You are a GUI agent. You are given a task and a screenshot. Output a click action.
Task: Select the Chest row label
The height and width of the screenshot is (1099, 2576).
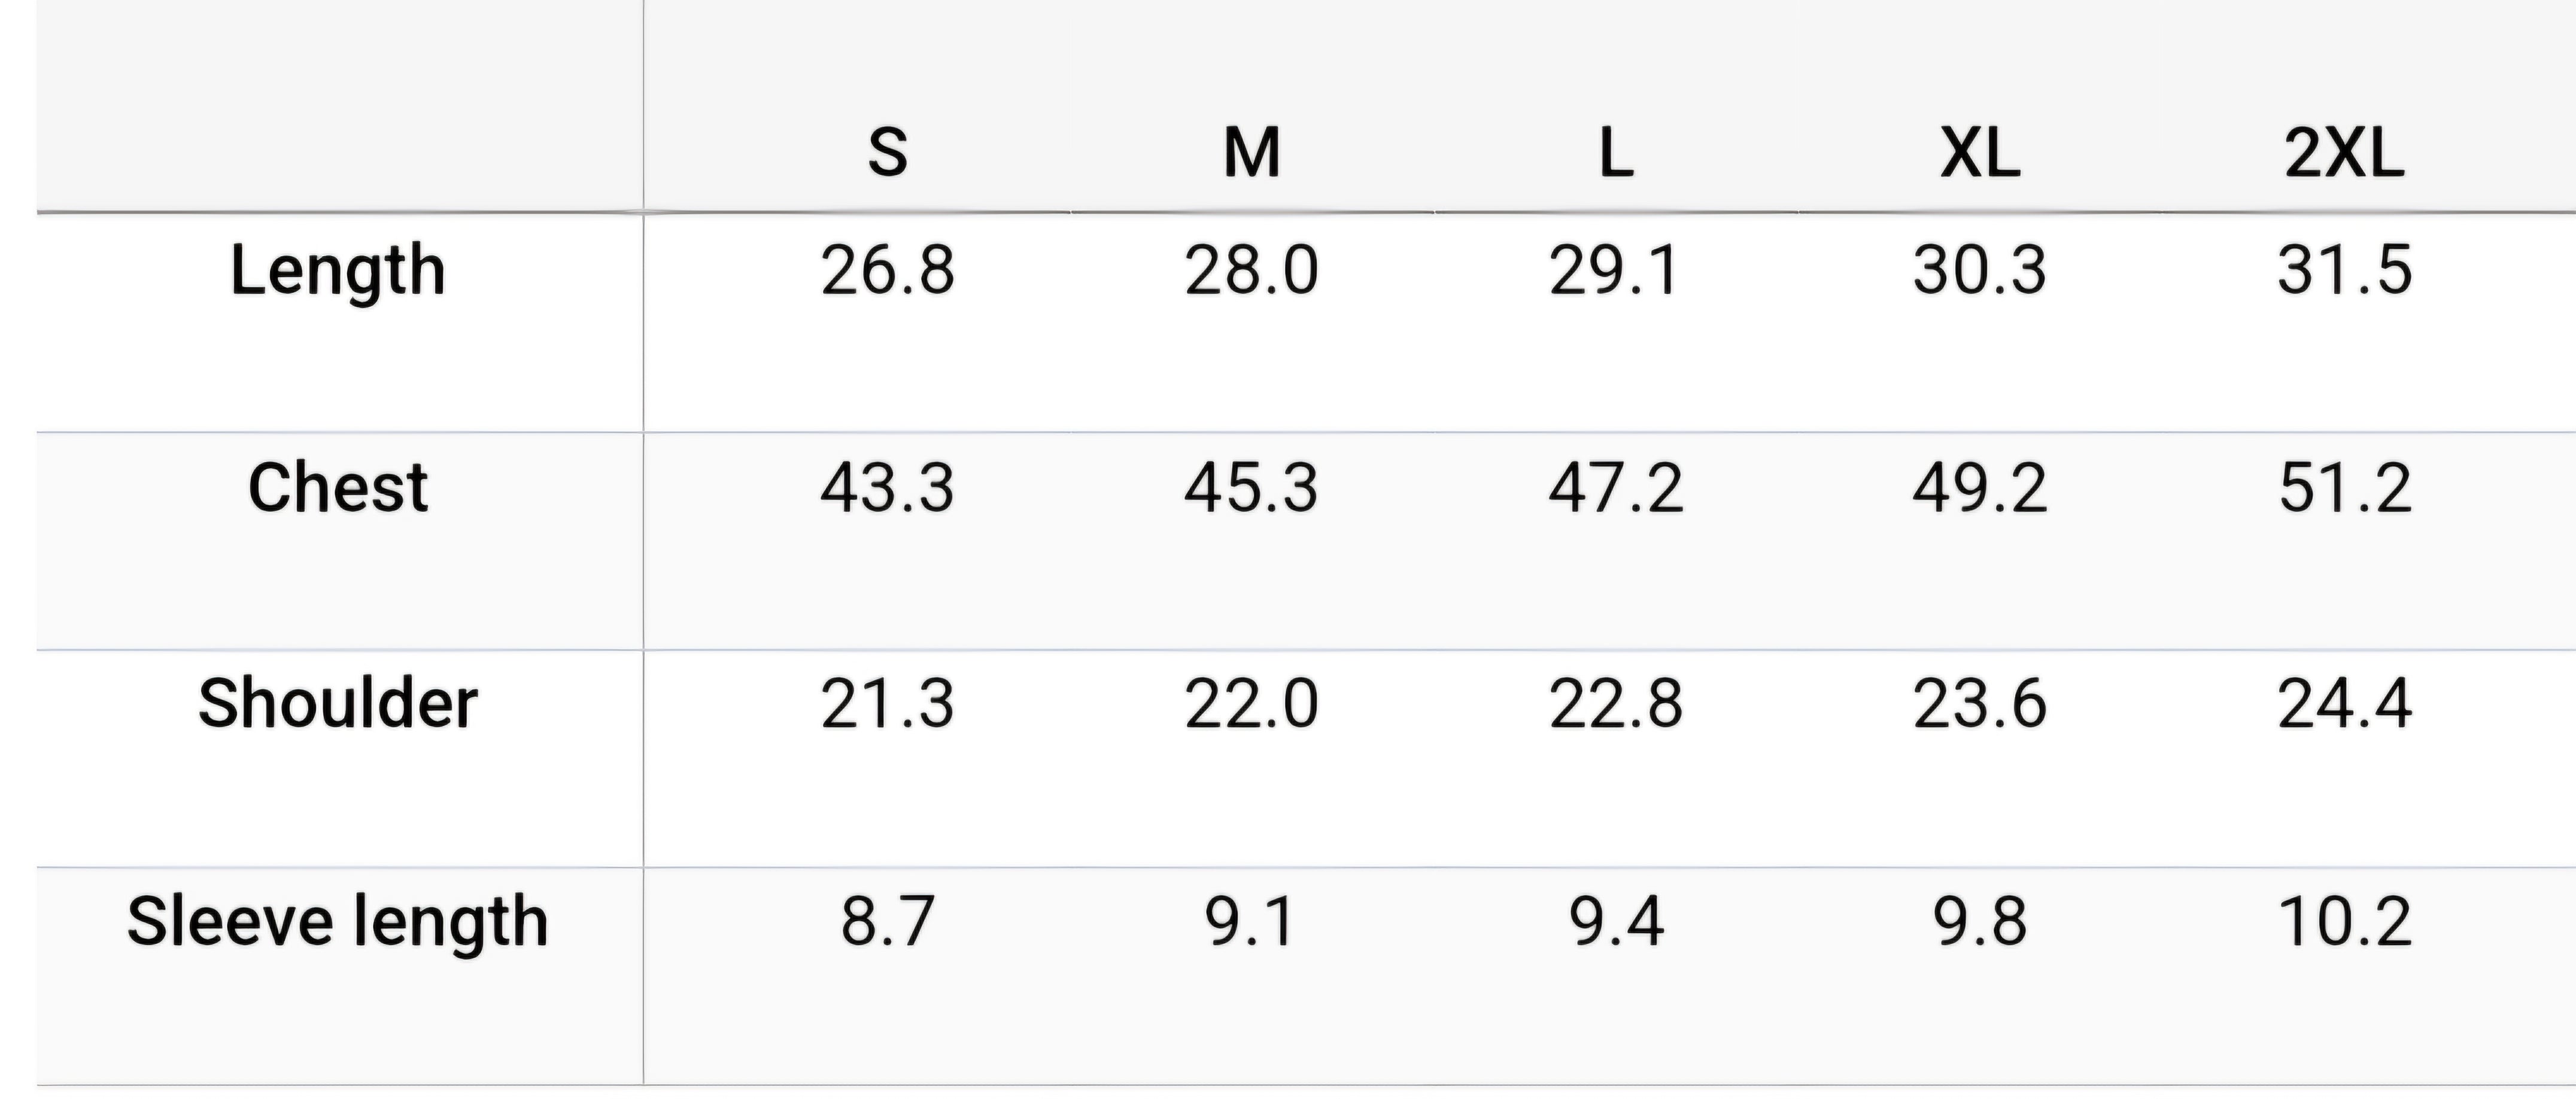click(x=338, y=488)
